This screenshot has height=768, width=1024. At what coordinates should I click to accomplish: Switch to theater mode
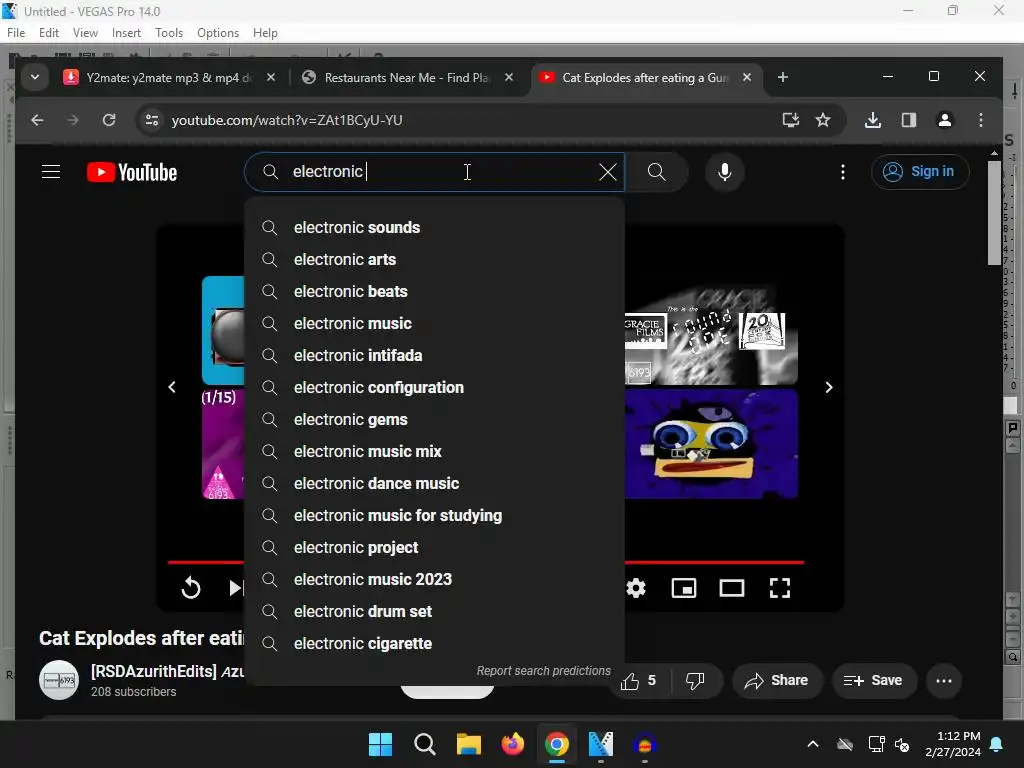(731, 588)
